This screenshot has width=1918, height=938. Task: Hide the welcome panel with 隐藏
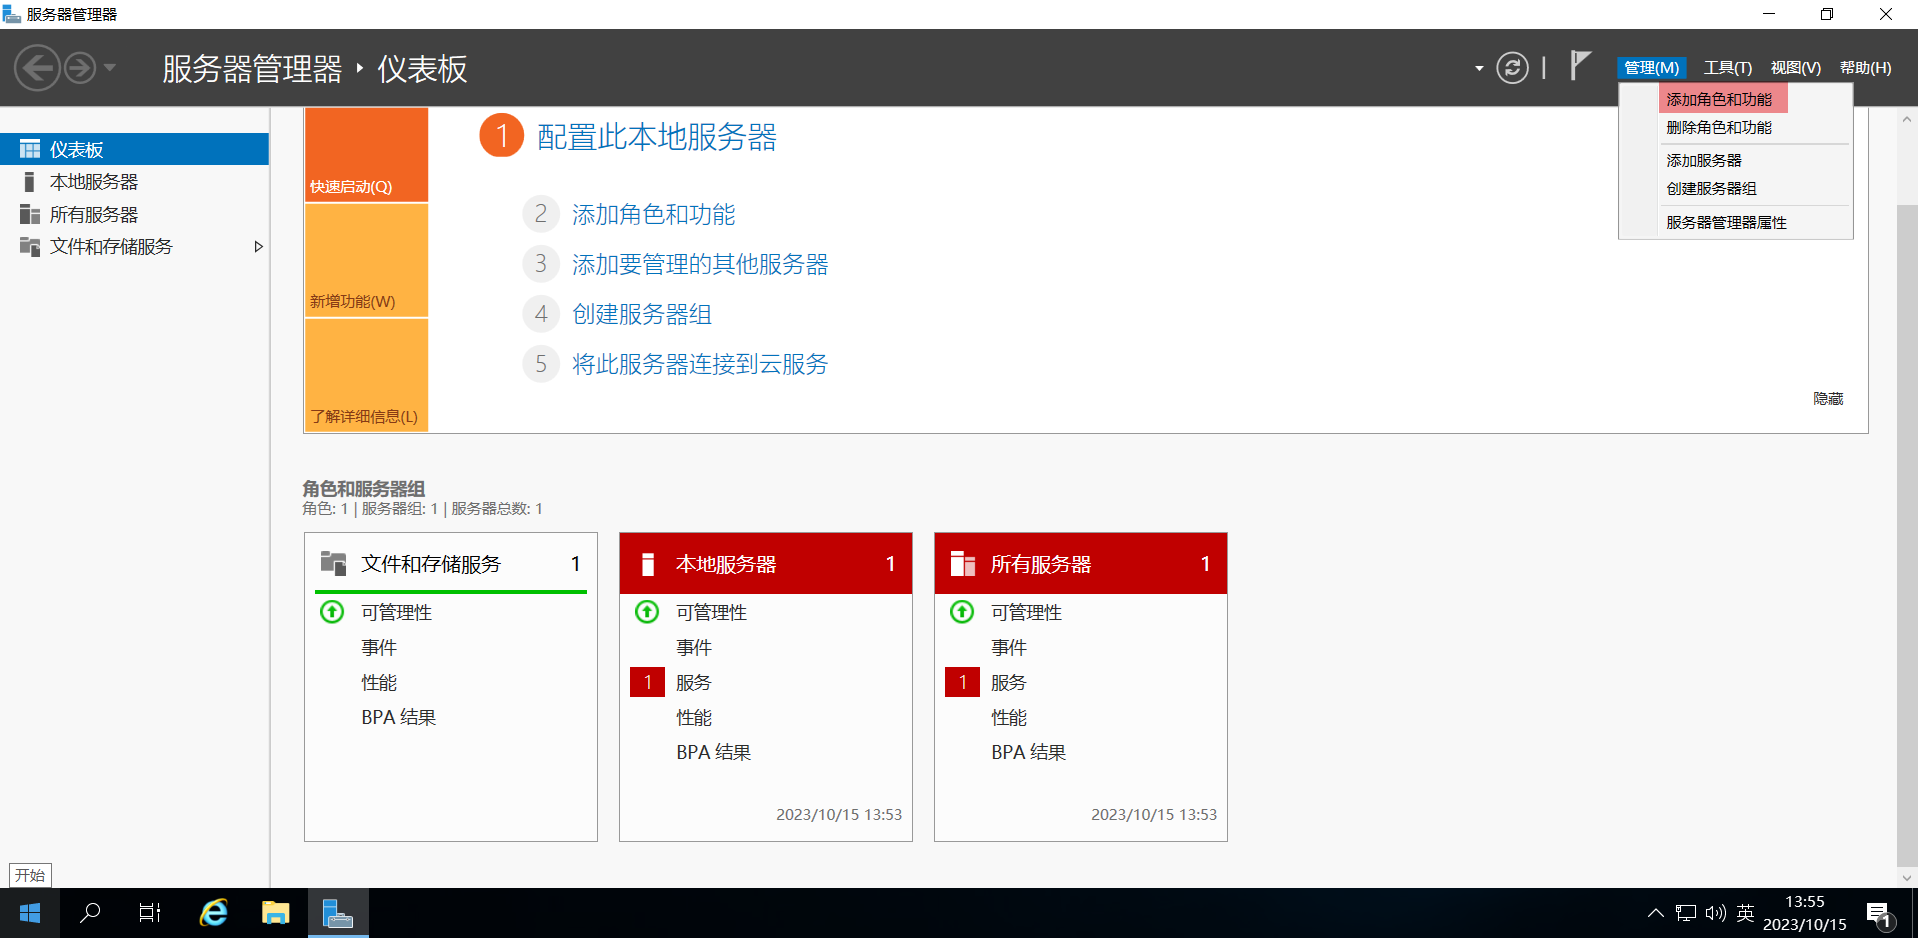point(1828,398)
